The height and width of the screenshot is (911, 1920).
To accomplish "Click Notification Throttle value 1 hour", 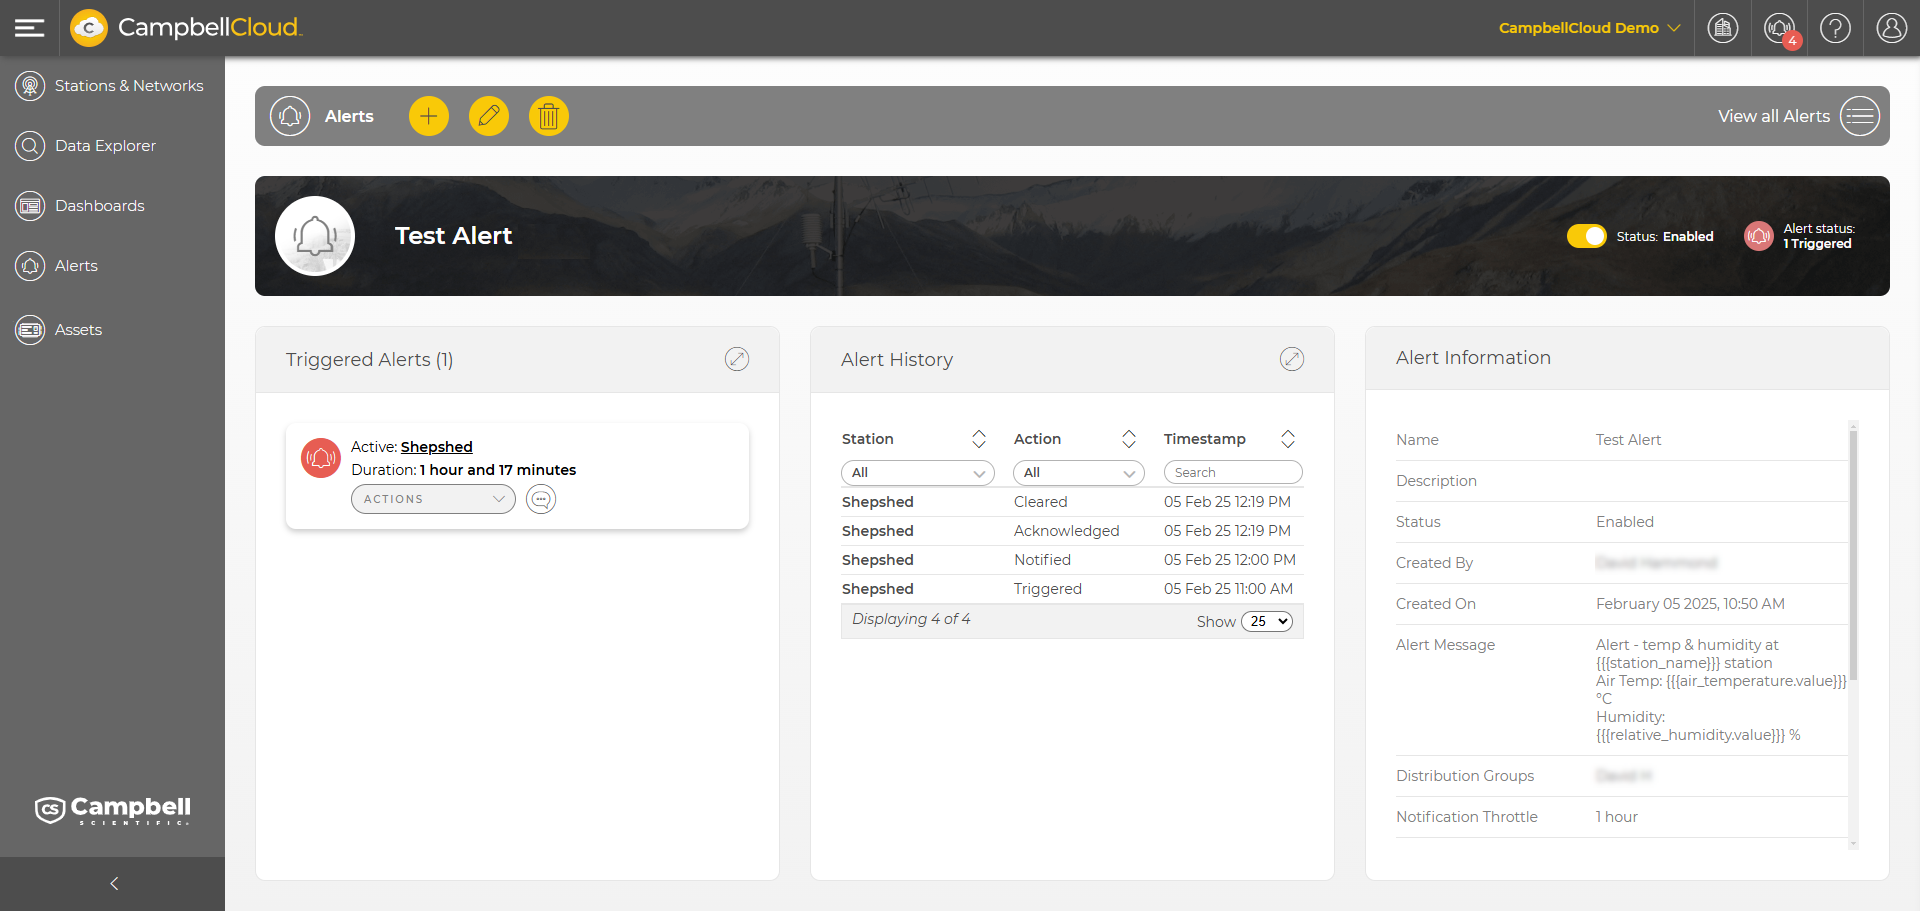I will (x=1617, y=817).
